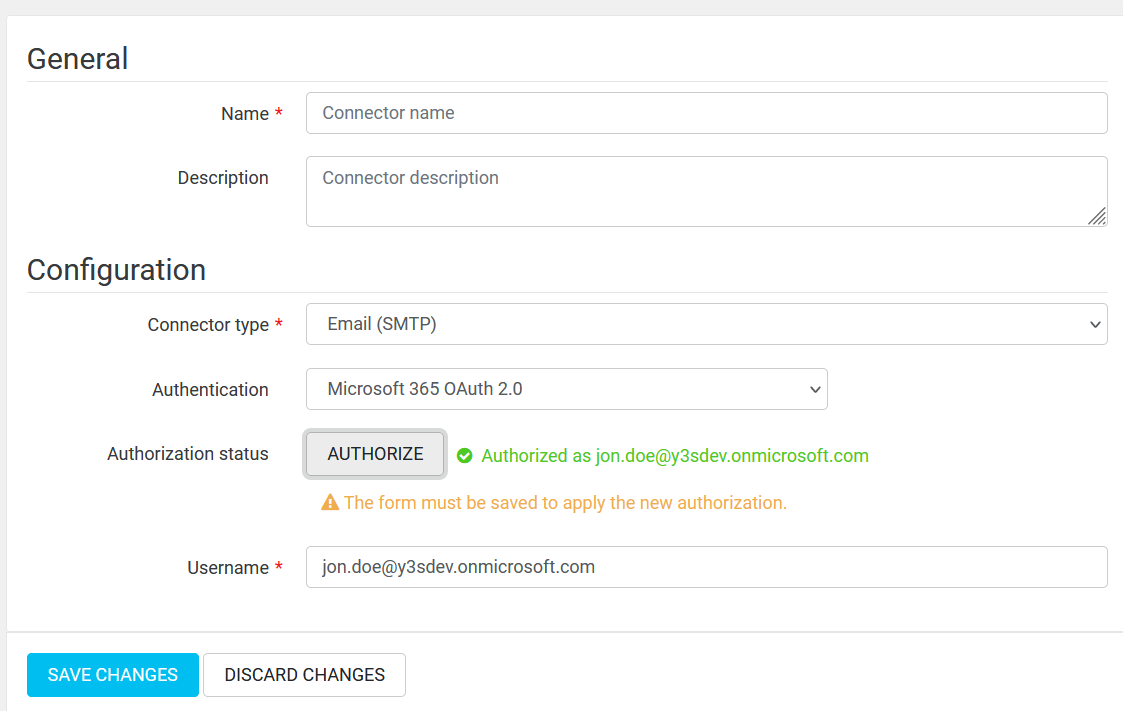Click the green authorized checkmark icon
The height and width of the screenshot is (711, 1123).
coord(464,456)
